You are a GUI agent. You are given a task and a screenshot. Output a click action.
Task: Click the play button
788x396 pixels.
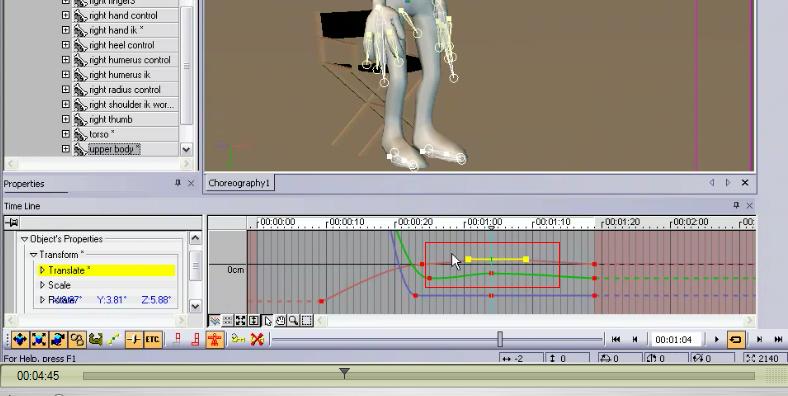[x=717, y=340]
